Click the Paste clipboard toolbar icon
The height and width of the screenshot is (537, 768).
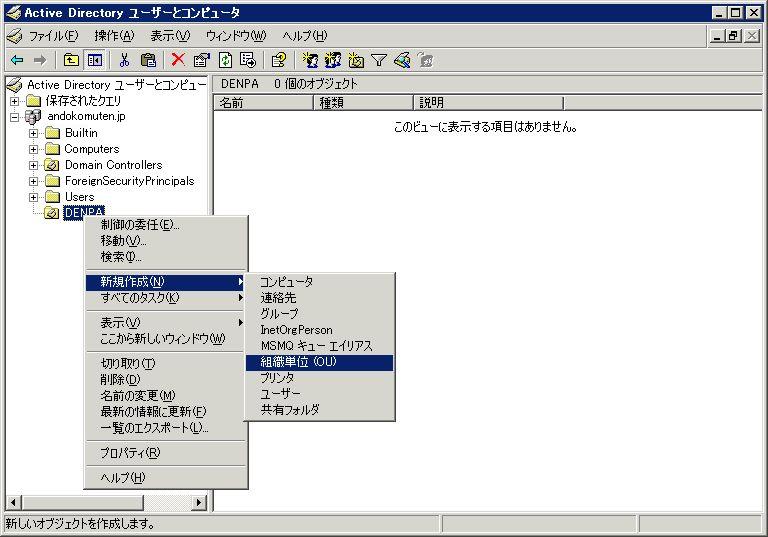[x=148, y=60]
